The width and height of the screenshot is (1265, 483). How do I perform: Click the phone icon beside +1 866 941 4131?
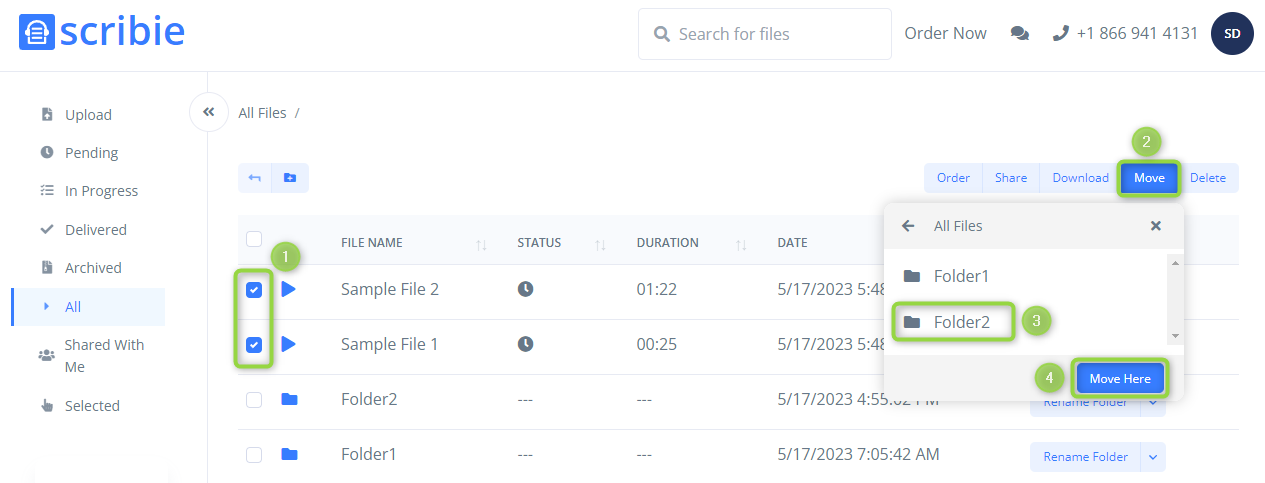point(1061,33)
